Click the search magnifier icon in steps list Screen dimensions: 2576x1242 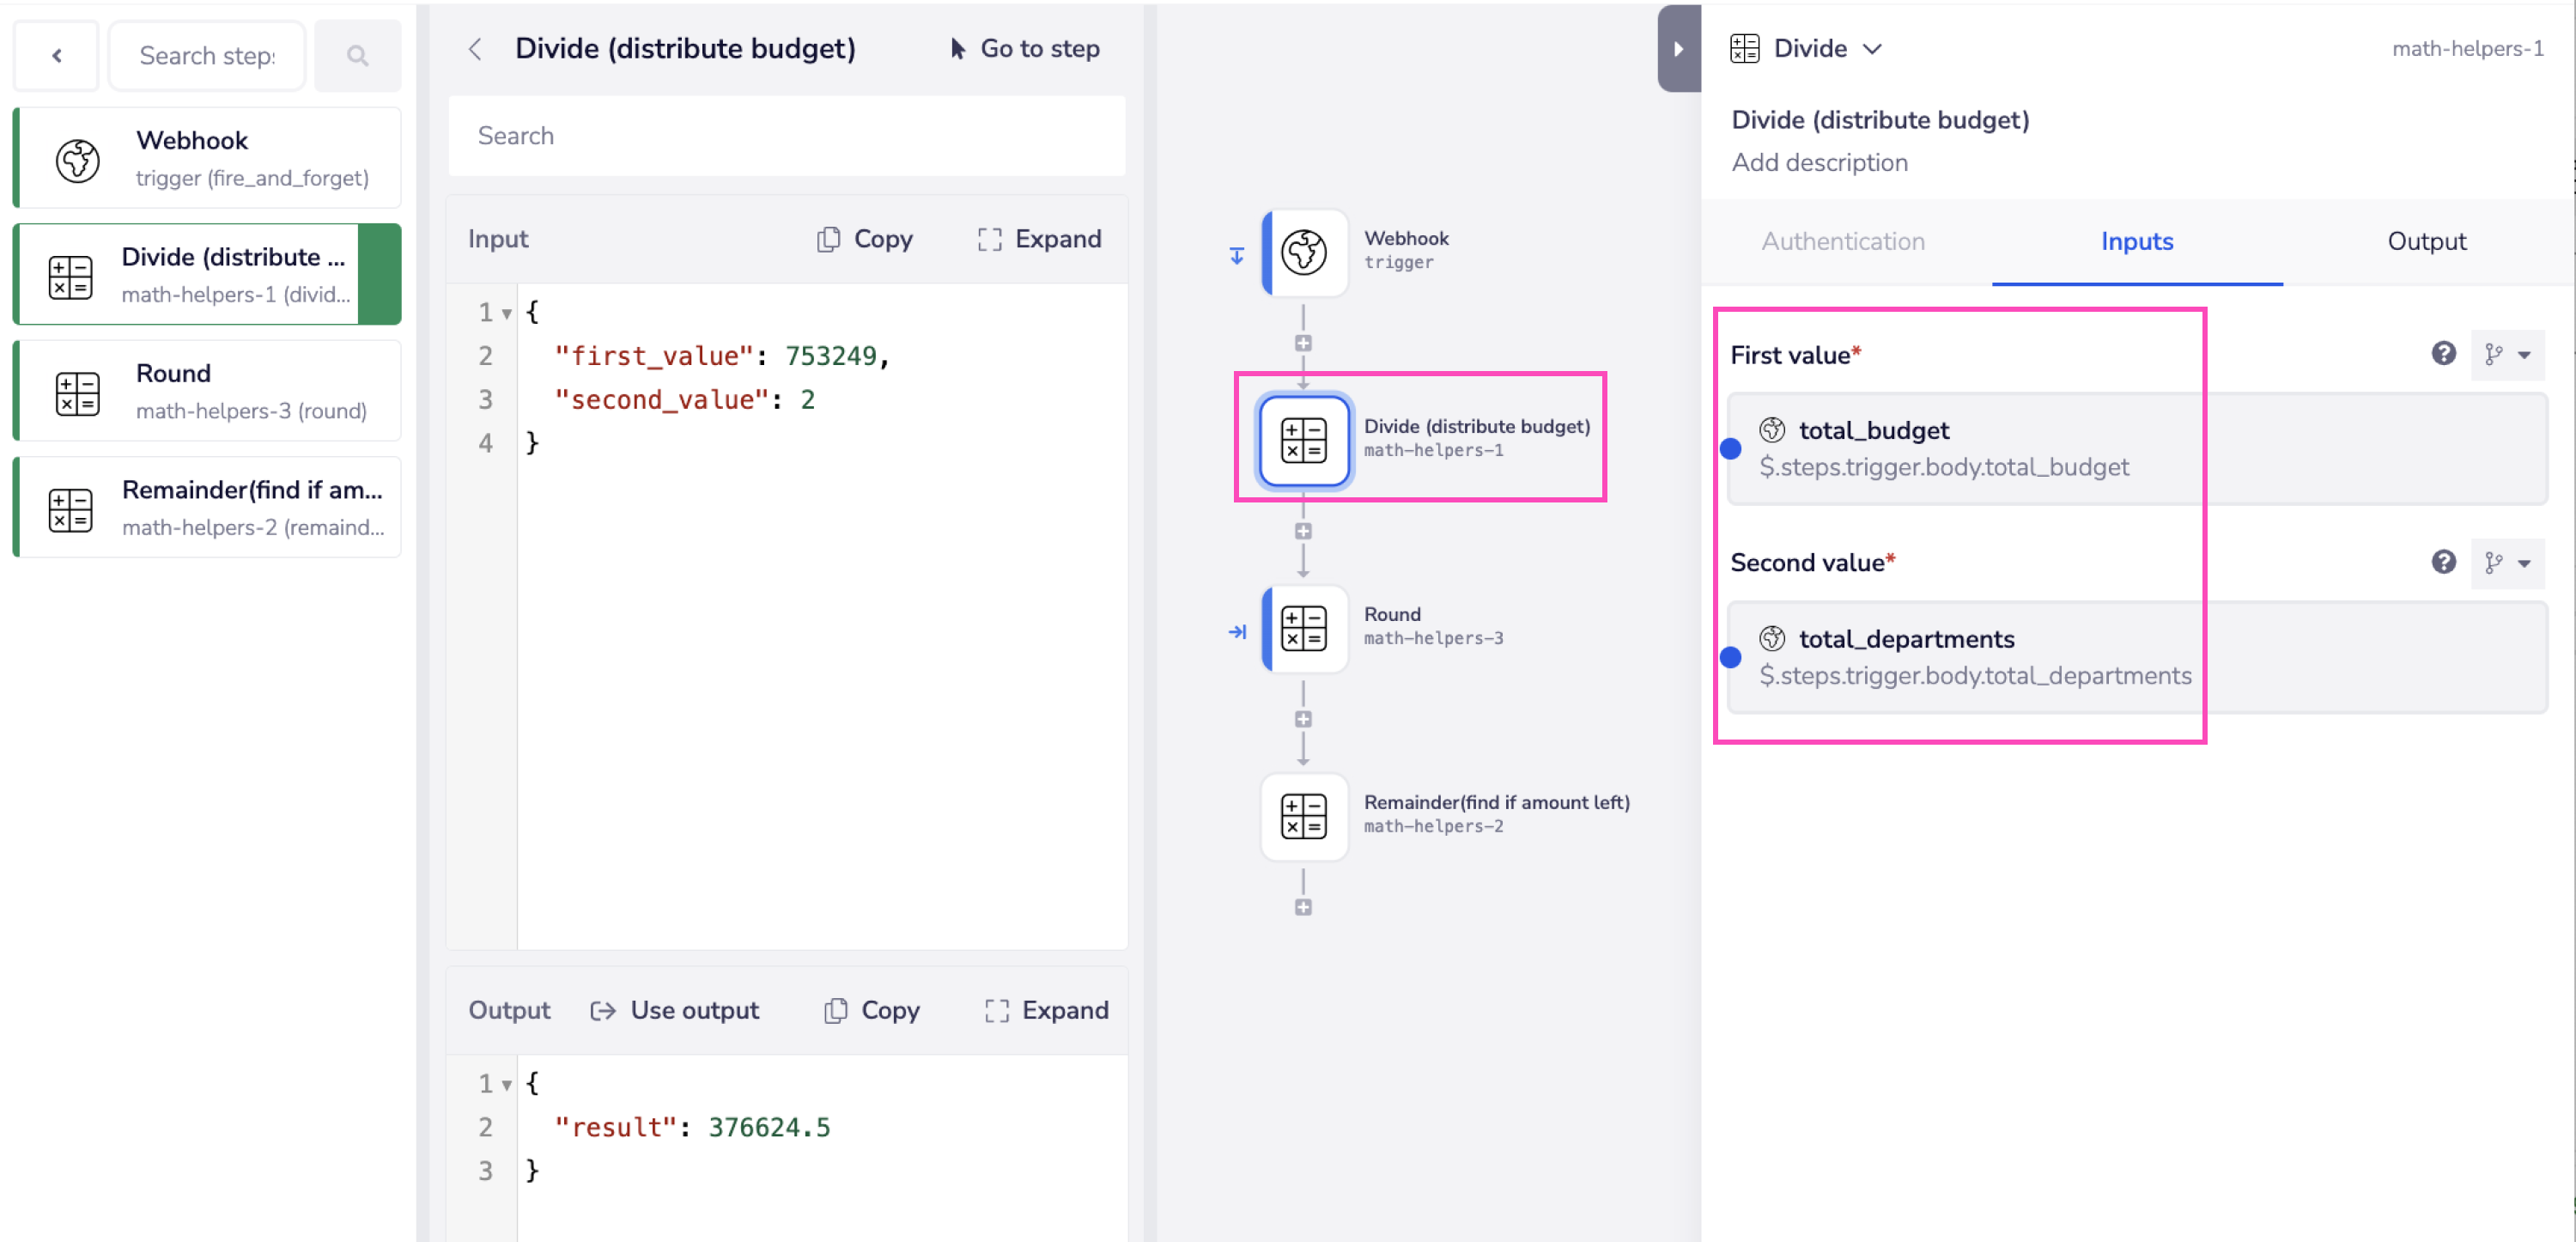(357, 56)
